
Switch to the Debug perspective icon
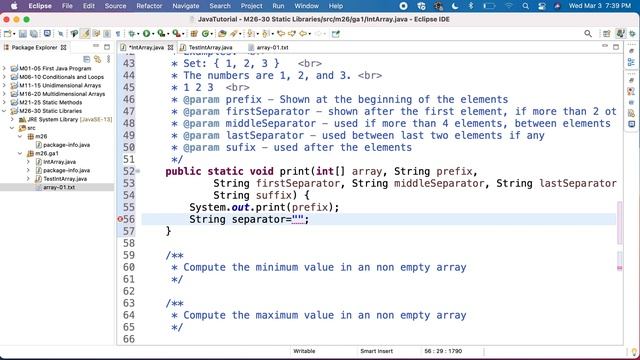tap(632, 34)
